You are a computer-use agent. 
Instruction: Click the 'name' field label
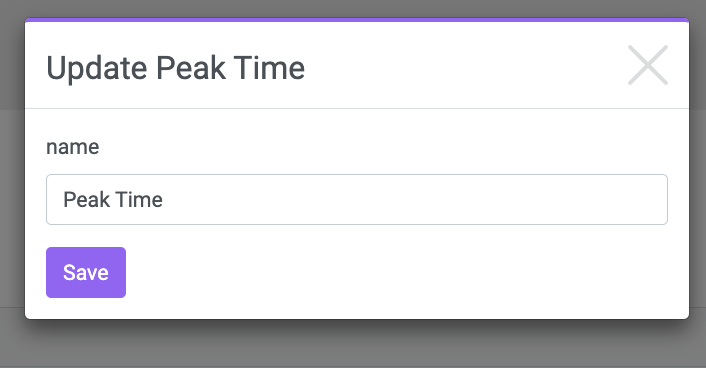[72, 147]
